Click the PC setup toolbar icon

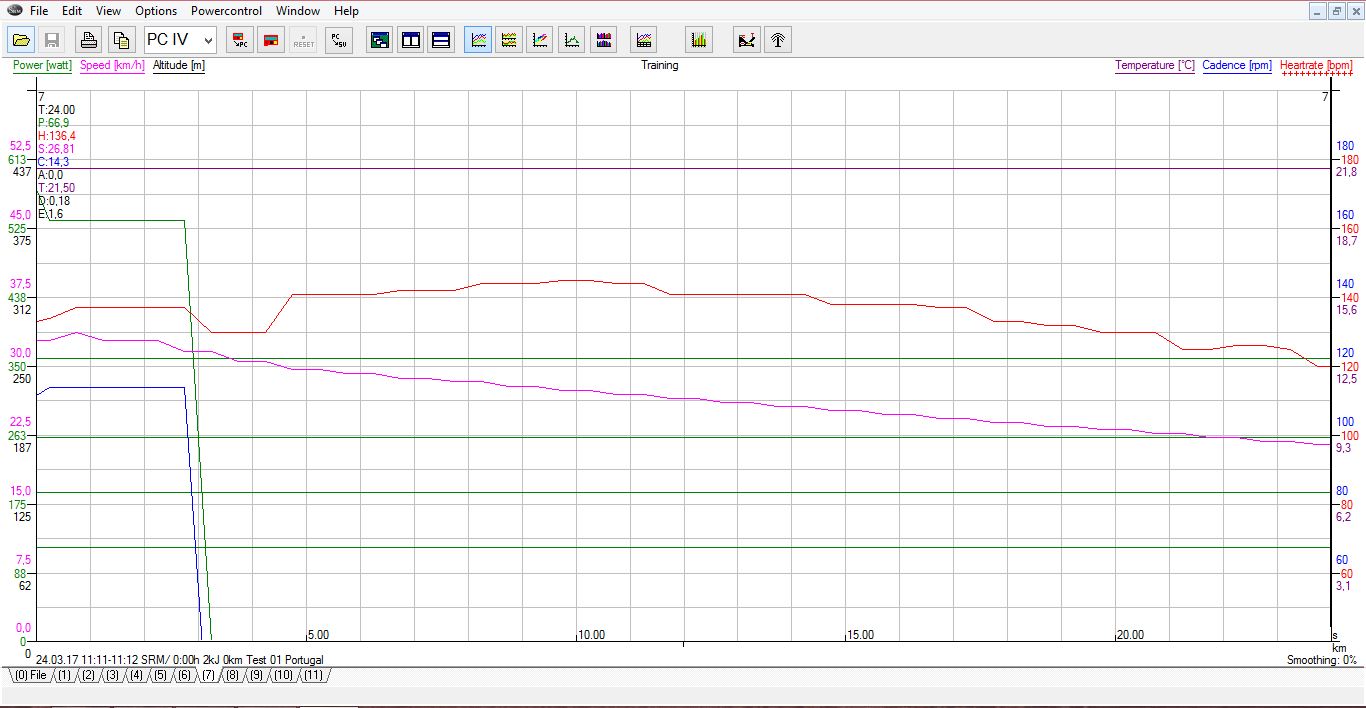(339, 40)
